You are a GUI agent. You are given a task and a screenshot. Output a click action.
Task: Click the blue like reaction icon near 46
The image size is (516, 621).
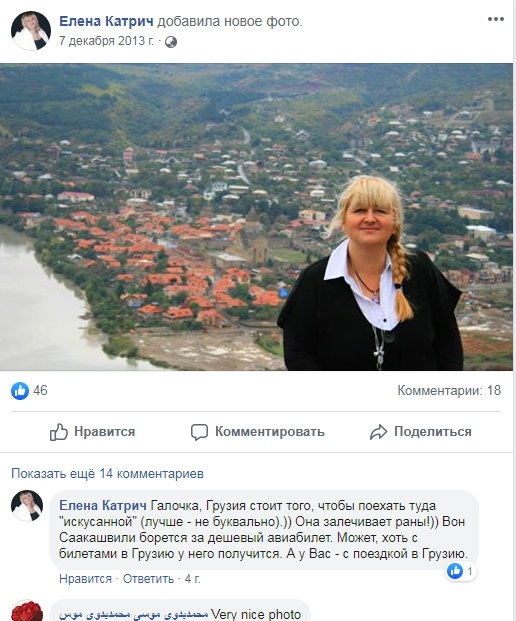point(20,391)
